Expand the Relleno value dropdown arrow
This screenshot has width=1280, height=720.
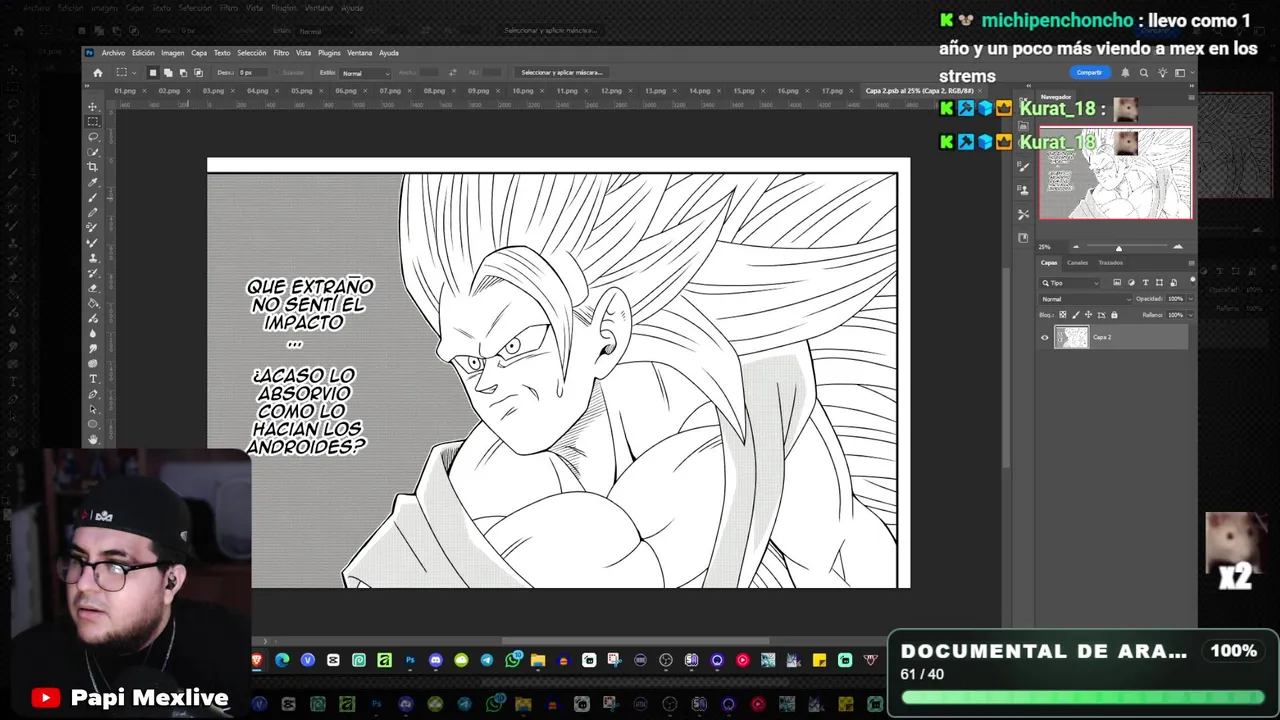pos(1191,315)
